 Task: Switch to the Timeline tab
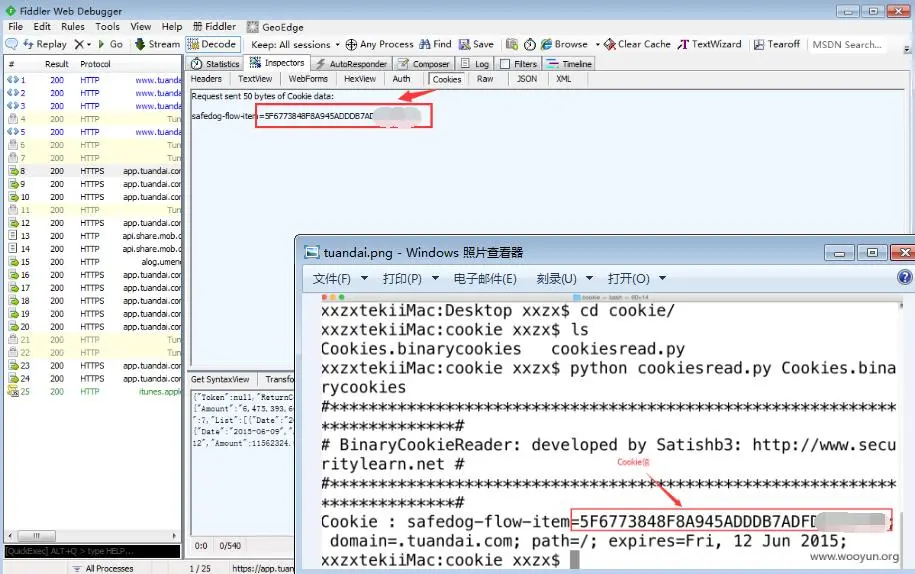click(x=569, y=64)
